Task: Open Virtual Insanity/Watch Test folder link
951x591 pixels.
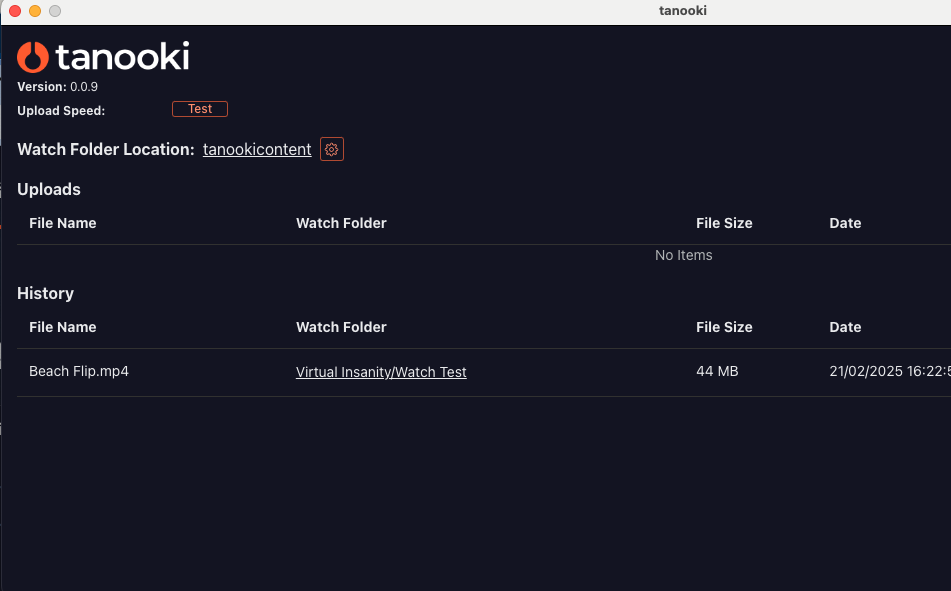Action: pos(381,372)
